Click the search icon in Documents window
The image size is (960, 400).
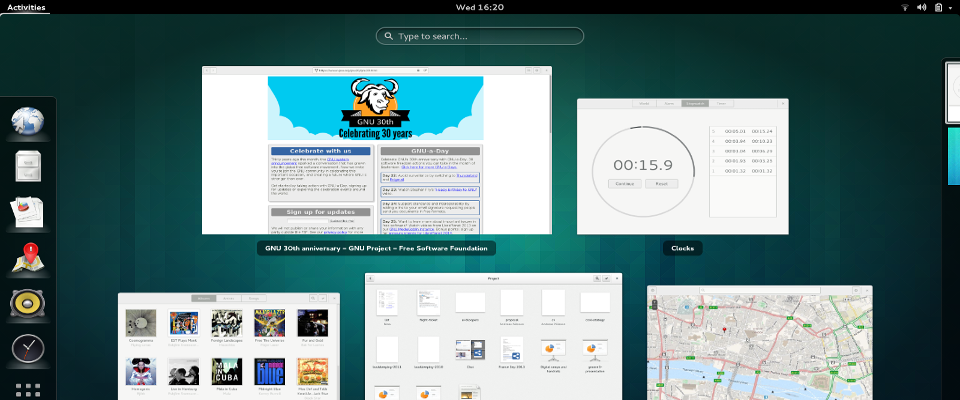tap(596, 278)
